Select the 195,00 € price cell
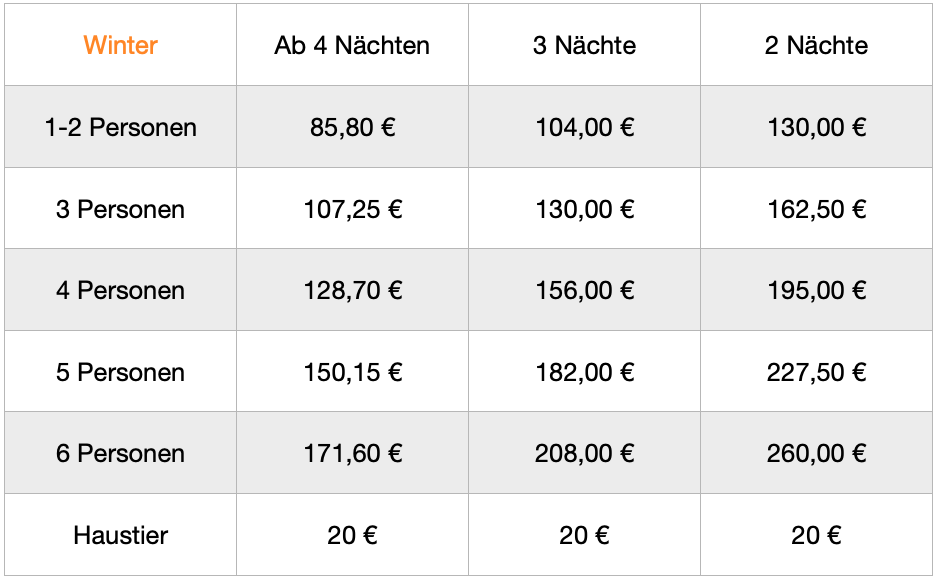Screen dimensions: 937x579 click(816, 290)
